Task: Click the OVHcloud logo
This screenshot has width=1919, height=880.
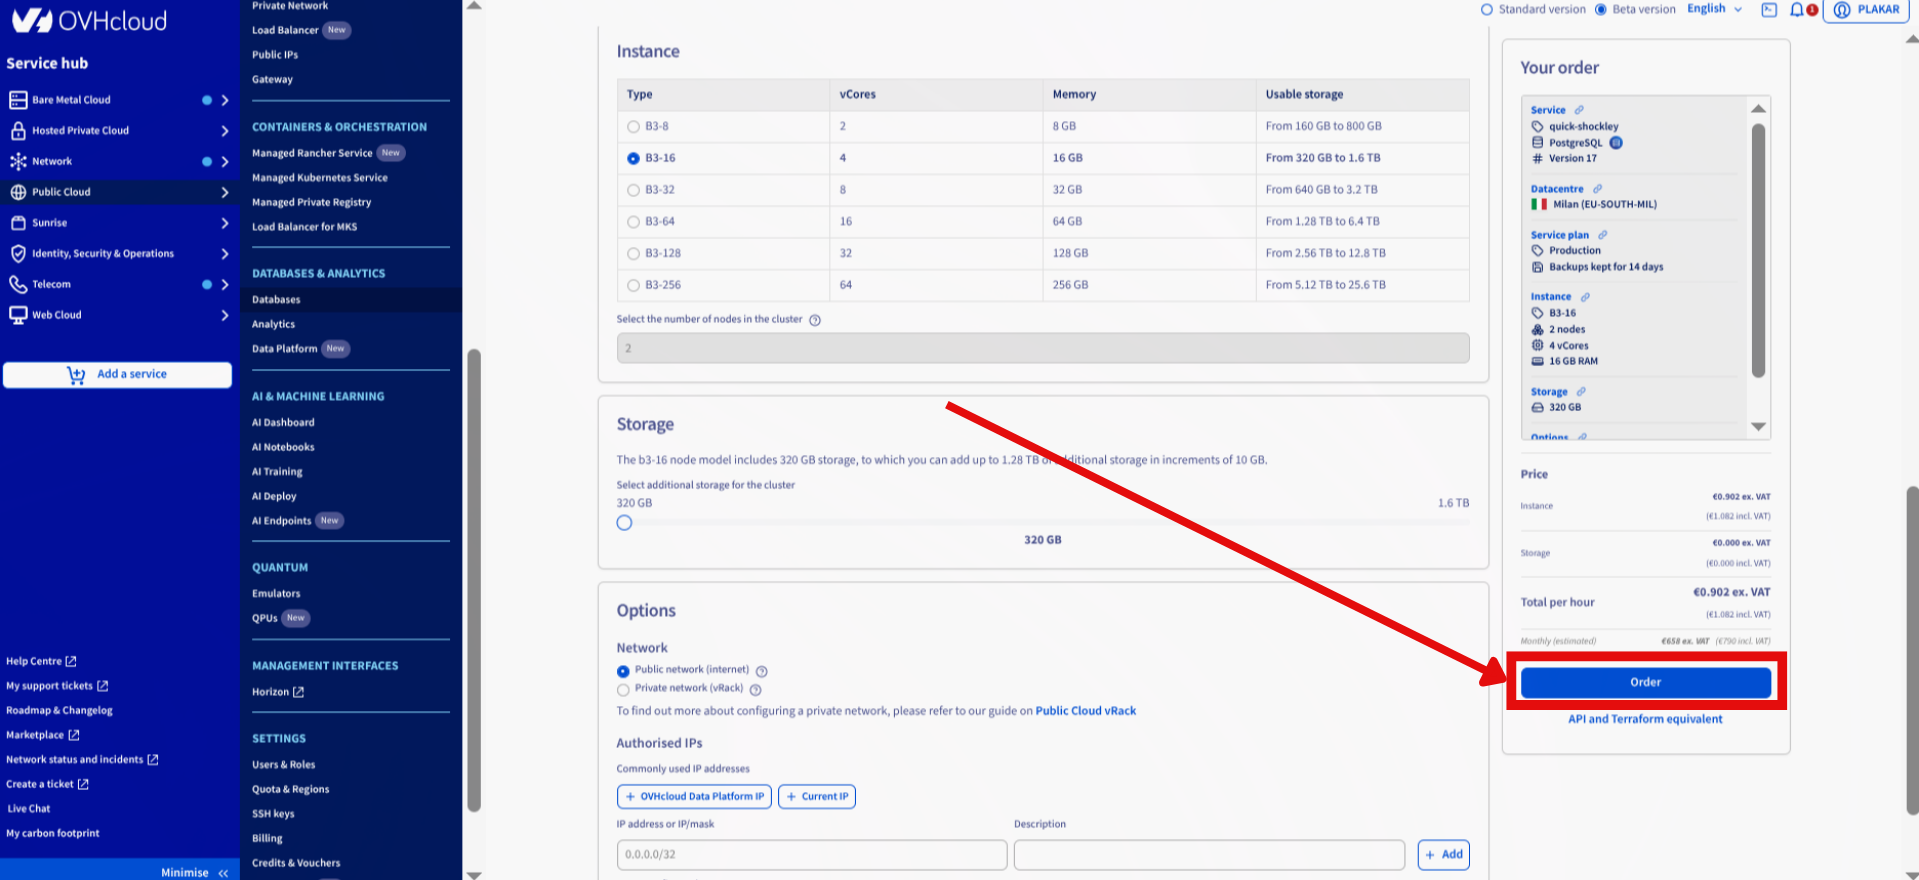Action: pyautogui.click(x=89, y=20)
